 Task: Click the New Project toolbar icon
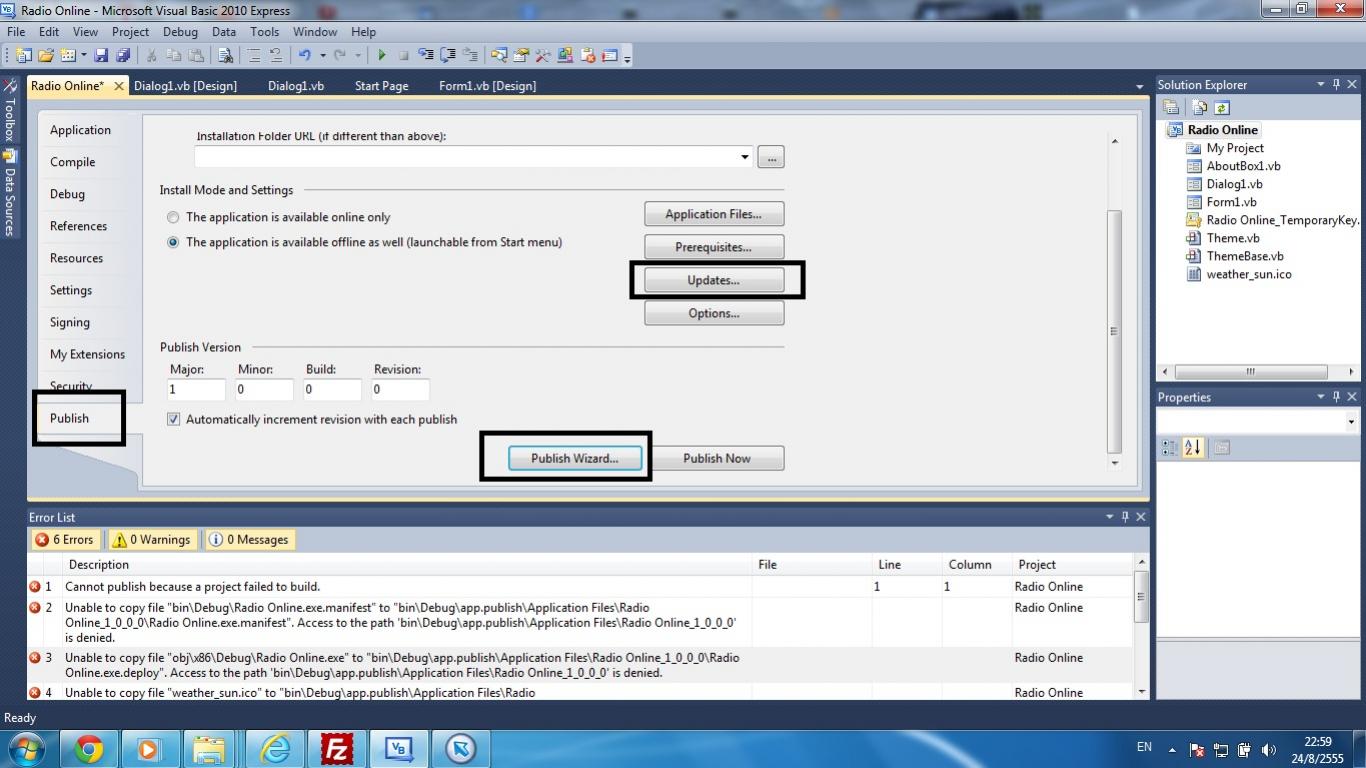22,55
